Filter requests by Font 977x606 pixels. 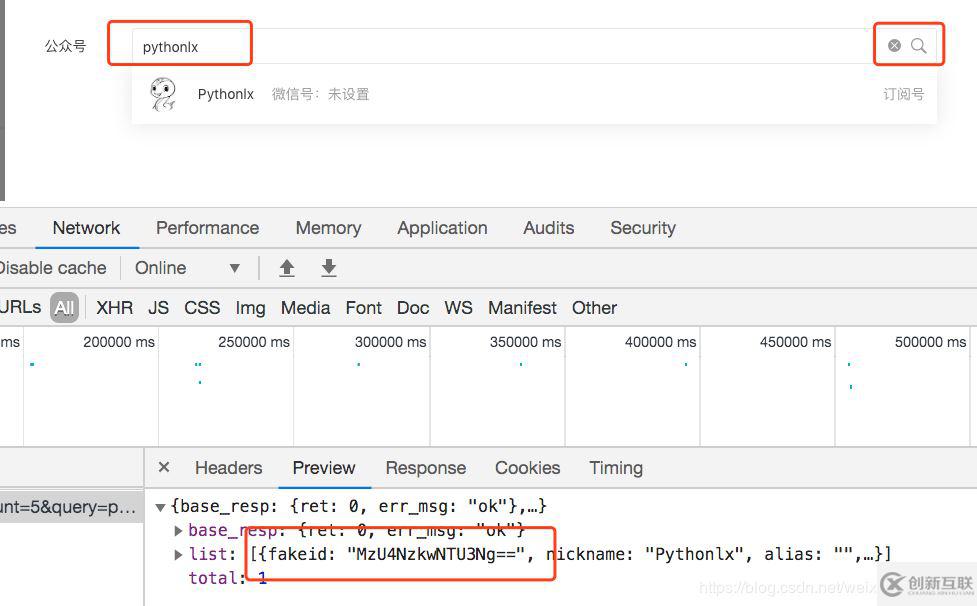pyautogui.click(x=363, y=308)
